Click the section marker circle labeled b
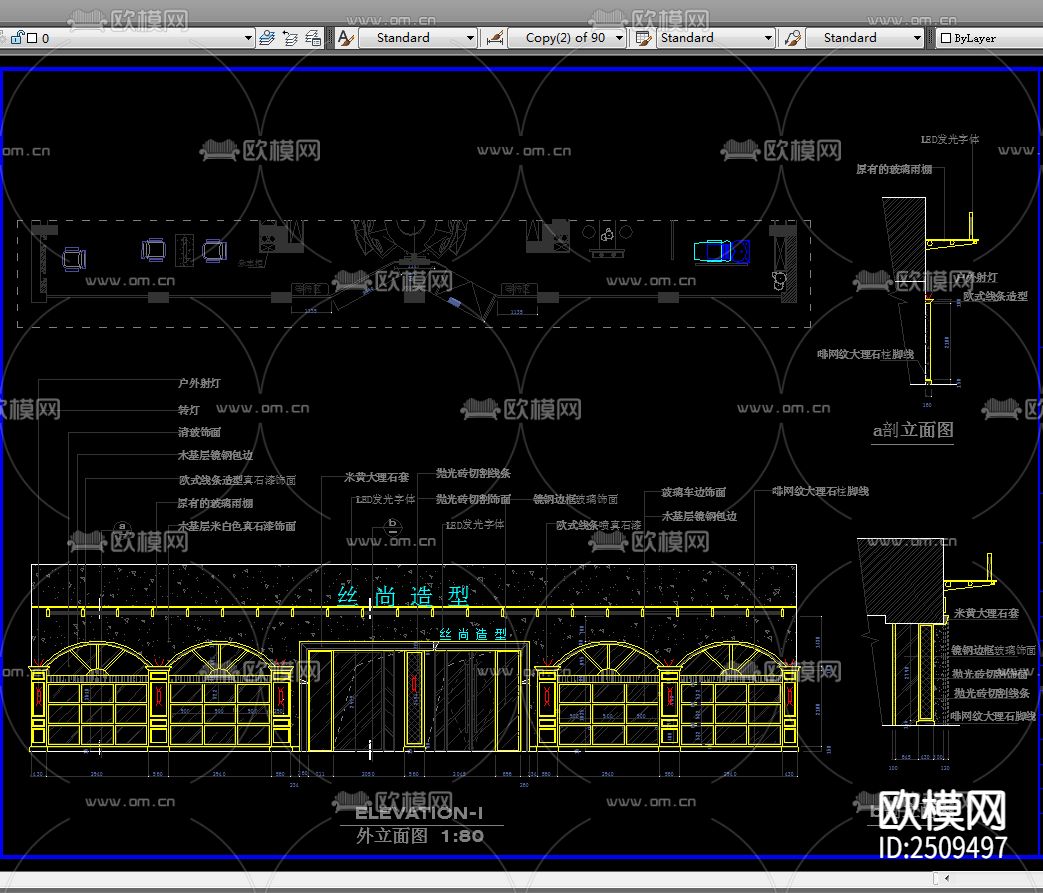 tap(392, 526)
